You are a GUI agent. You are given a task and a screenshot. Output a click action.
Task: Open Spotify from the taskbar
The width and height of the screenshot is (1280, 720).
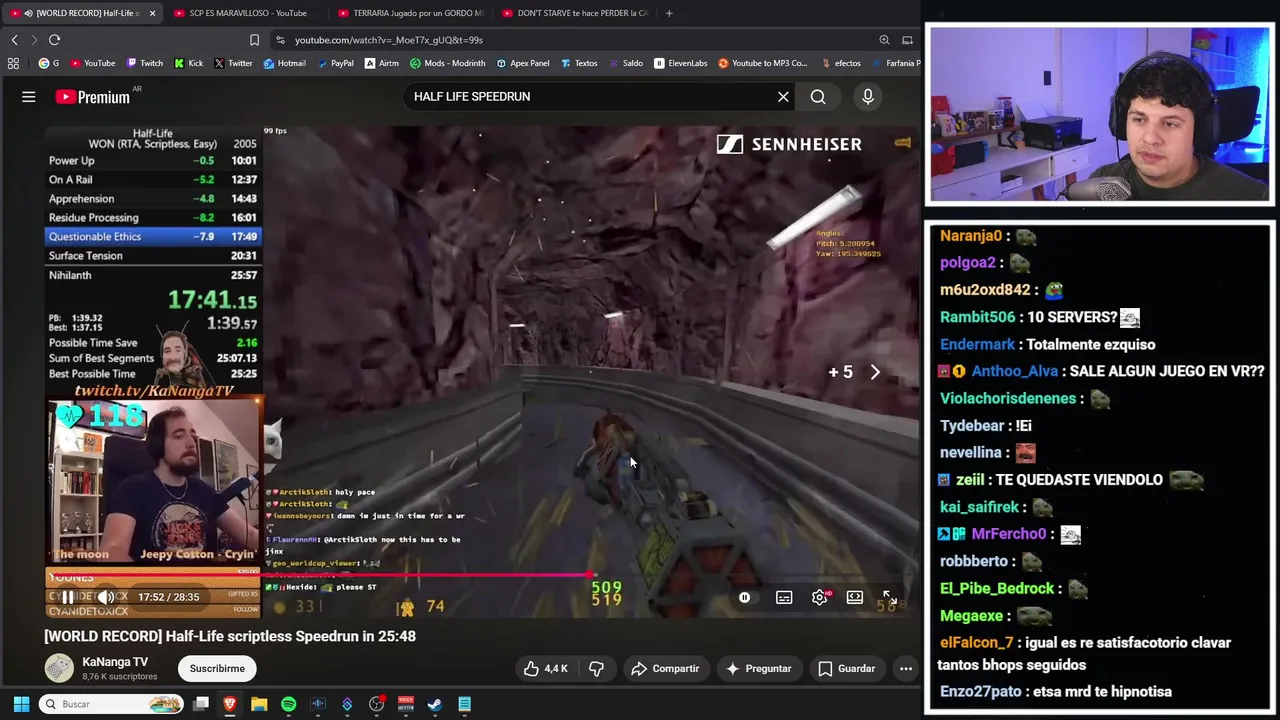288,704
